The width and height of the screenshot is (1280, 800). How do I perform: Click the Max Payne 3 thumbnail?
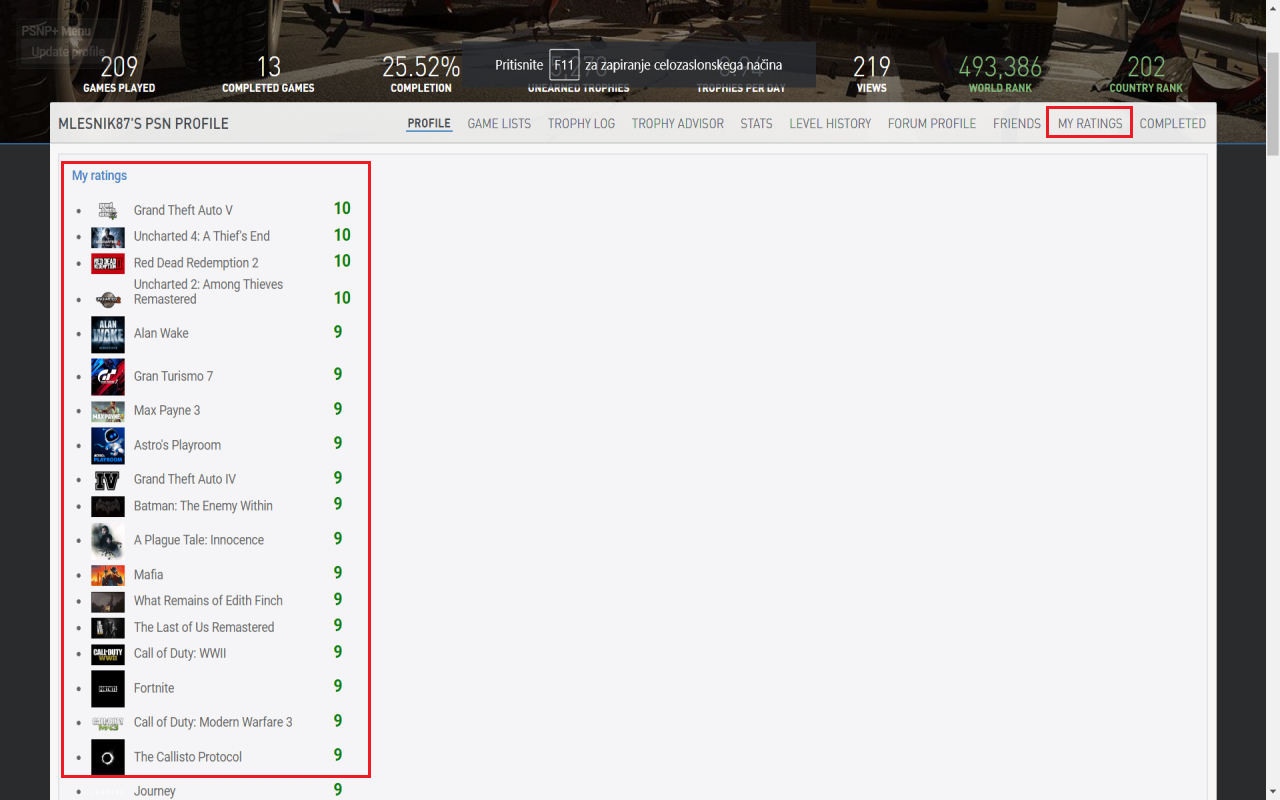click(108, 411)
